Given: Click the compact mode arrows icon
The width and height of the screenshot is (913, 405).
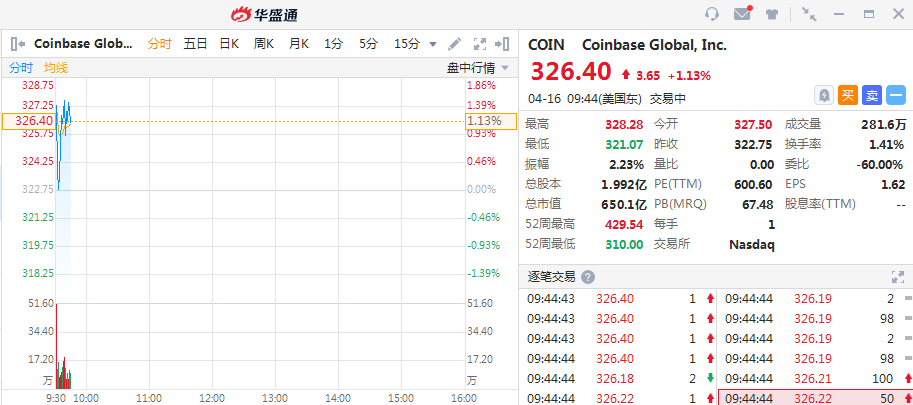Looking at the screenshot, I should click(809, 14).
